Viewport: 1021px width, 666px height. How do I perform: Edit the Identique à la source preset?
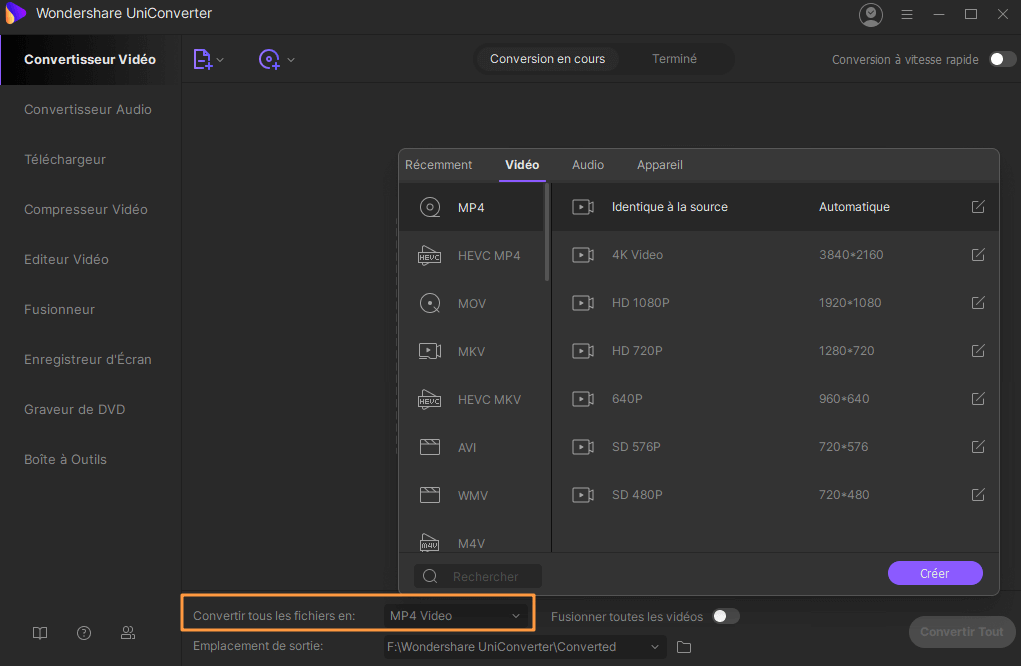978,206
